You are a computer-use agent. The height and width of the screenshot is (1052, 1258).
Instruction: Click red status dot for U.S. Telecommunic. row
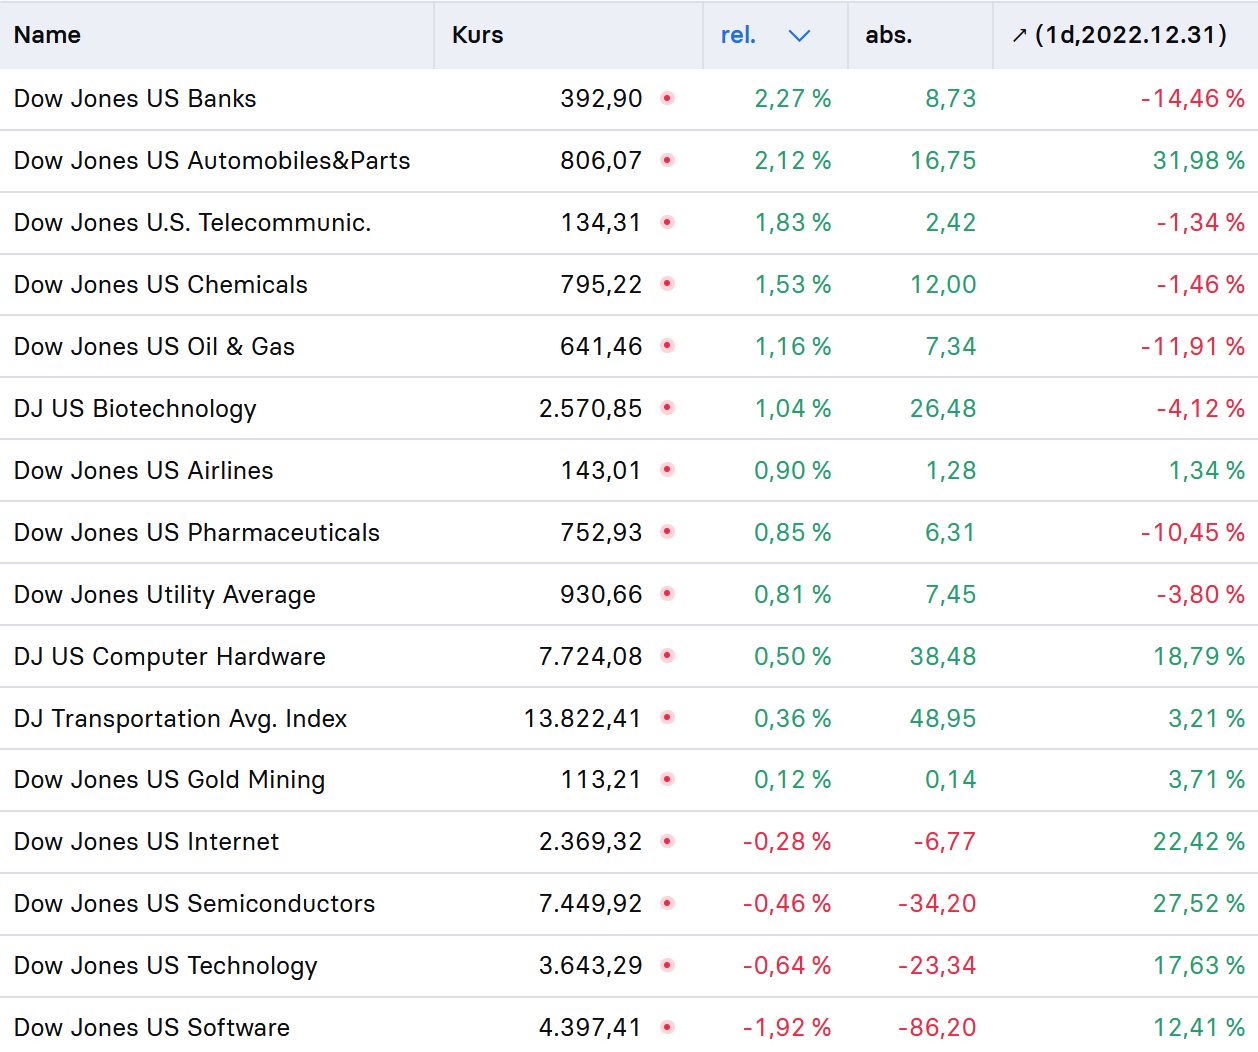pos(668,222)
